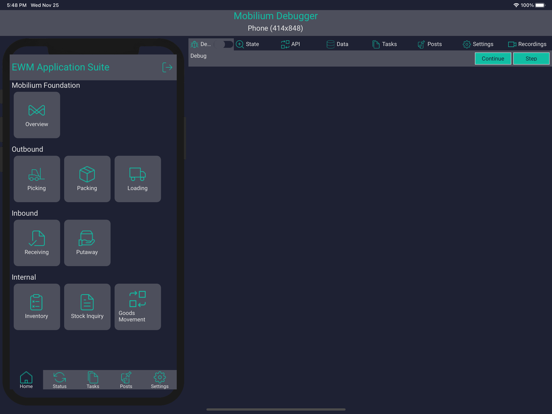This screenshot has height=414, width=552.
Task: Open the Packing box tile
Action: 87,179
